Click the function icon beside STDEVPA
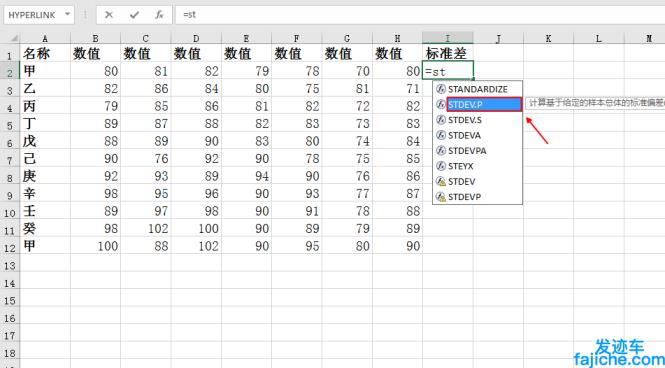The image size is (665, 368). pyautogui.click(x=441, y=151)
